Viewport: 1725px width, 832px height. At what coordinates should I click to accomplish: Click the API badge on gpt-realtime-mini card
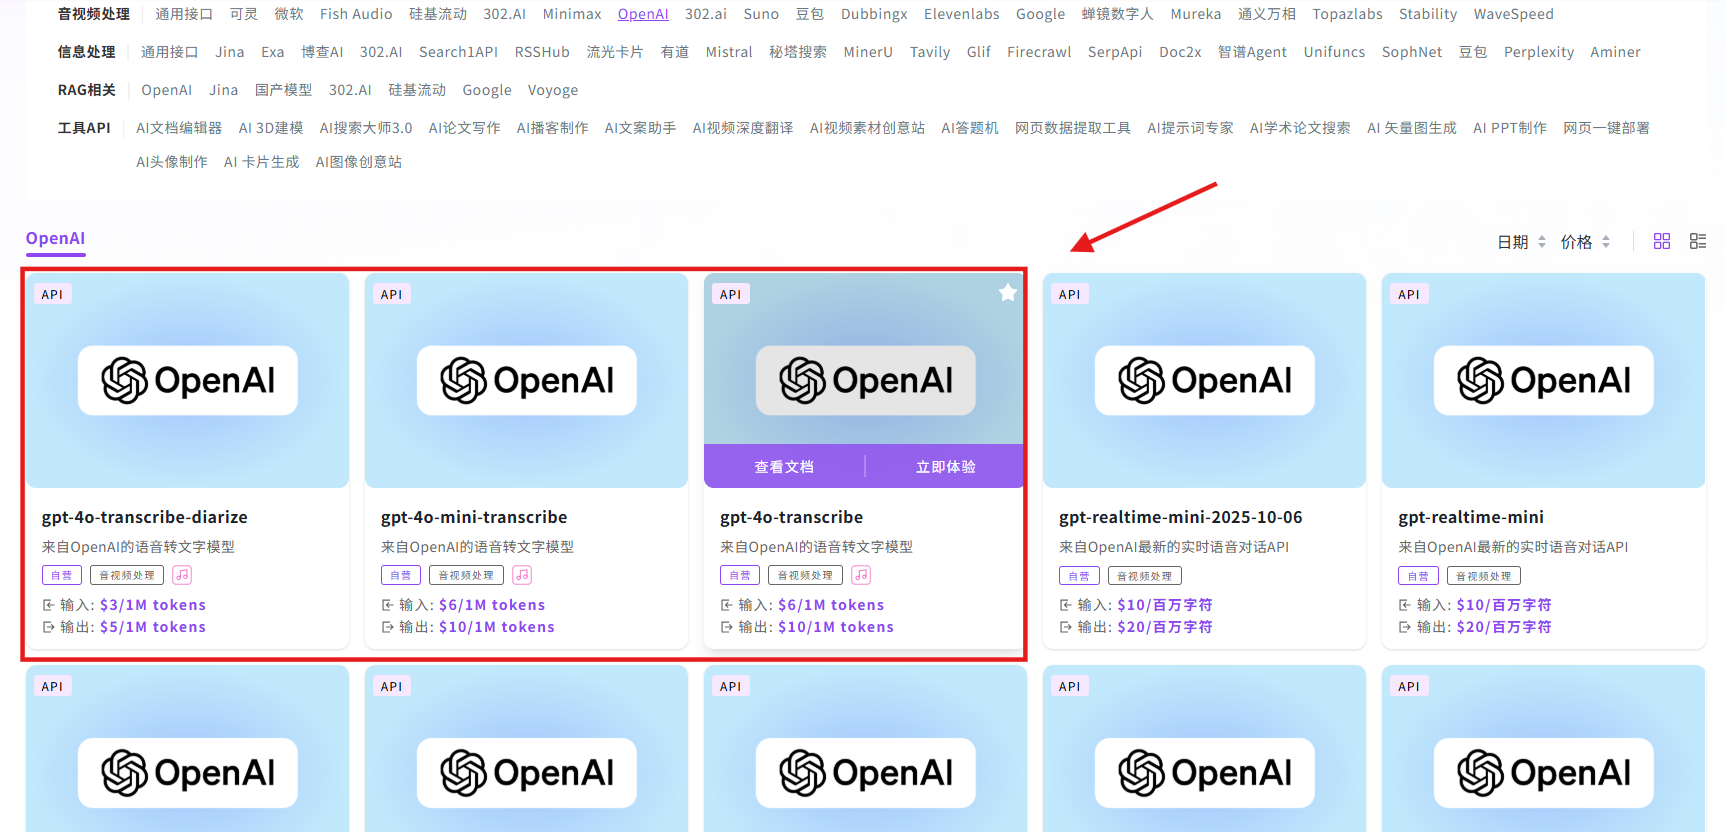1408,294
